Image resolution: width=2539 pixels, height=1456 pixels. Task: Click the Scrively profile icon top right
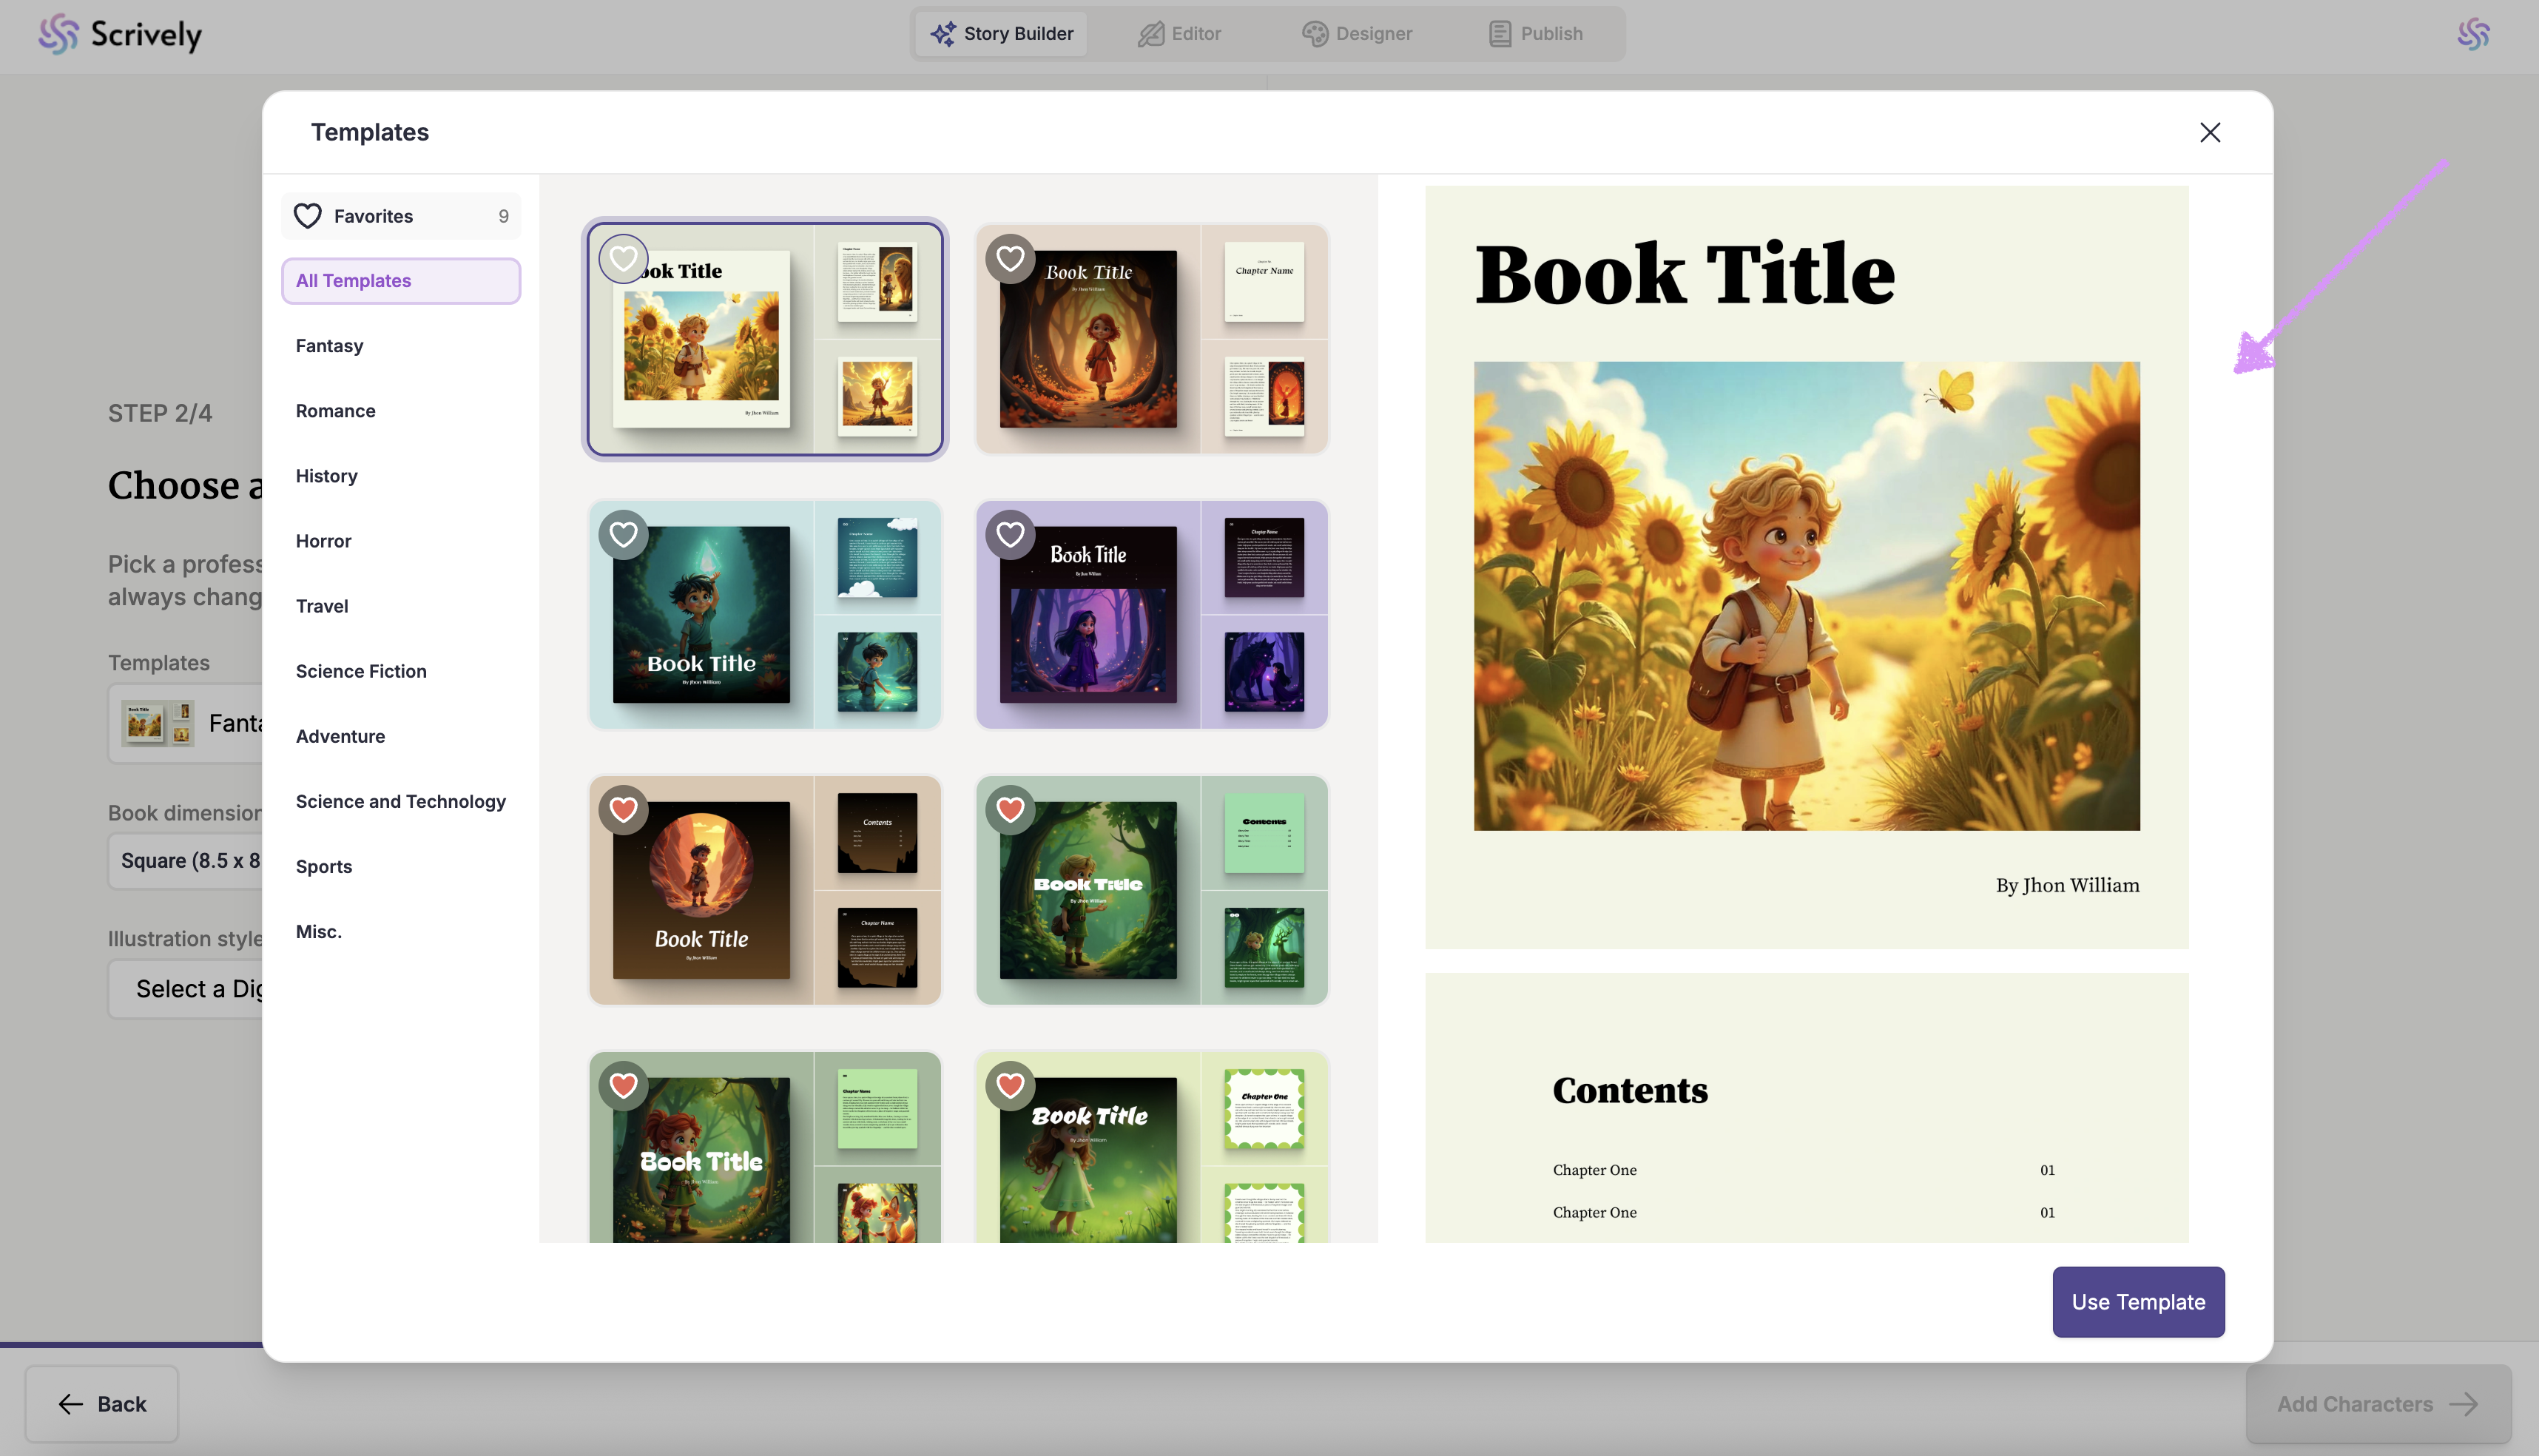click(x=2473, y=34)
